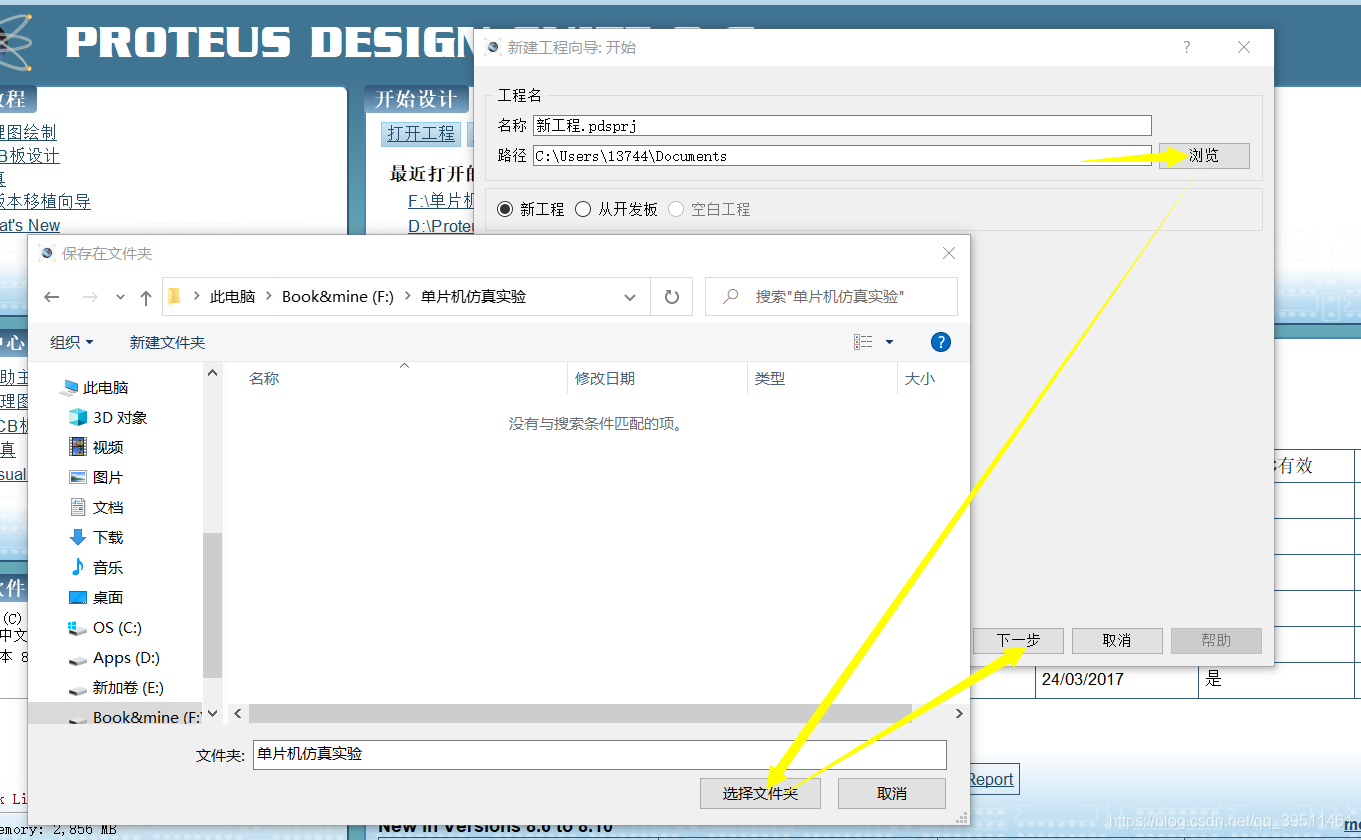Open 音乐 folder in the sidebar
Screen dimensions: 1361x840
coord(97,567)
